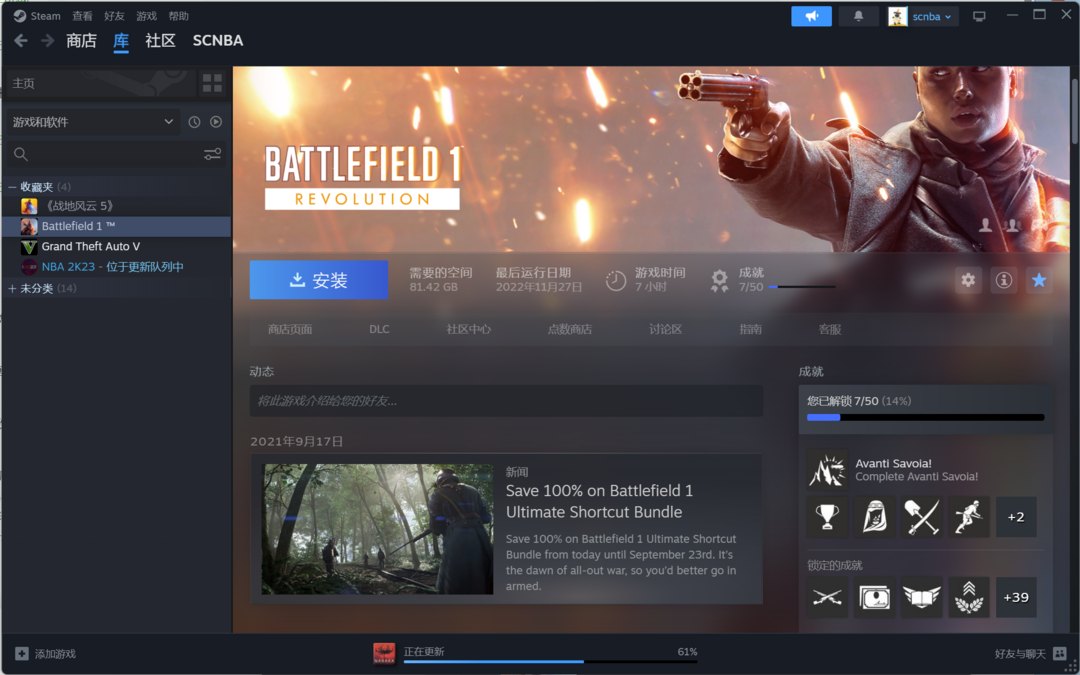This screenshot has height=675, width=1080.
Task: Click the add game plus icon
Action: [22, 654]
